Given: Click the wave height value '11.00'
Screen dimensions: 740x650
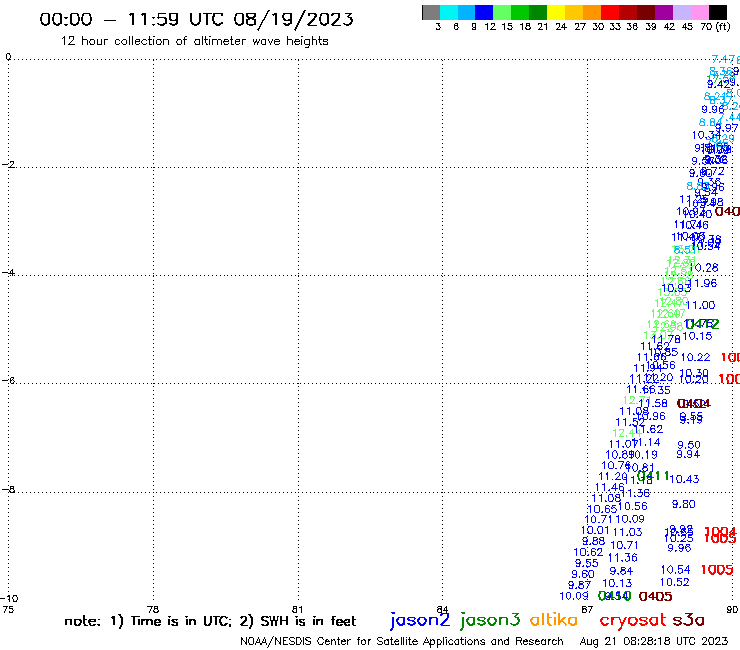Looking at the screenshot, I should click(x=701, y=305).
